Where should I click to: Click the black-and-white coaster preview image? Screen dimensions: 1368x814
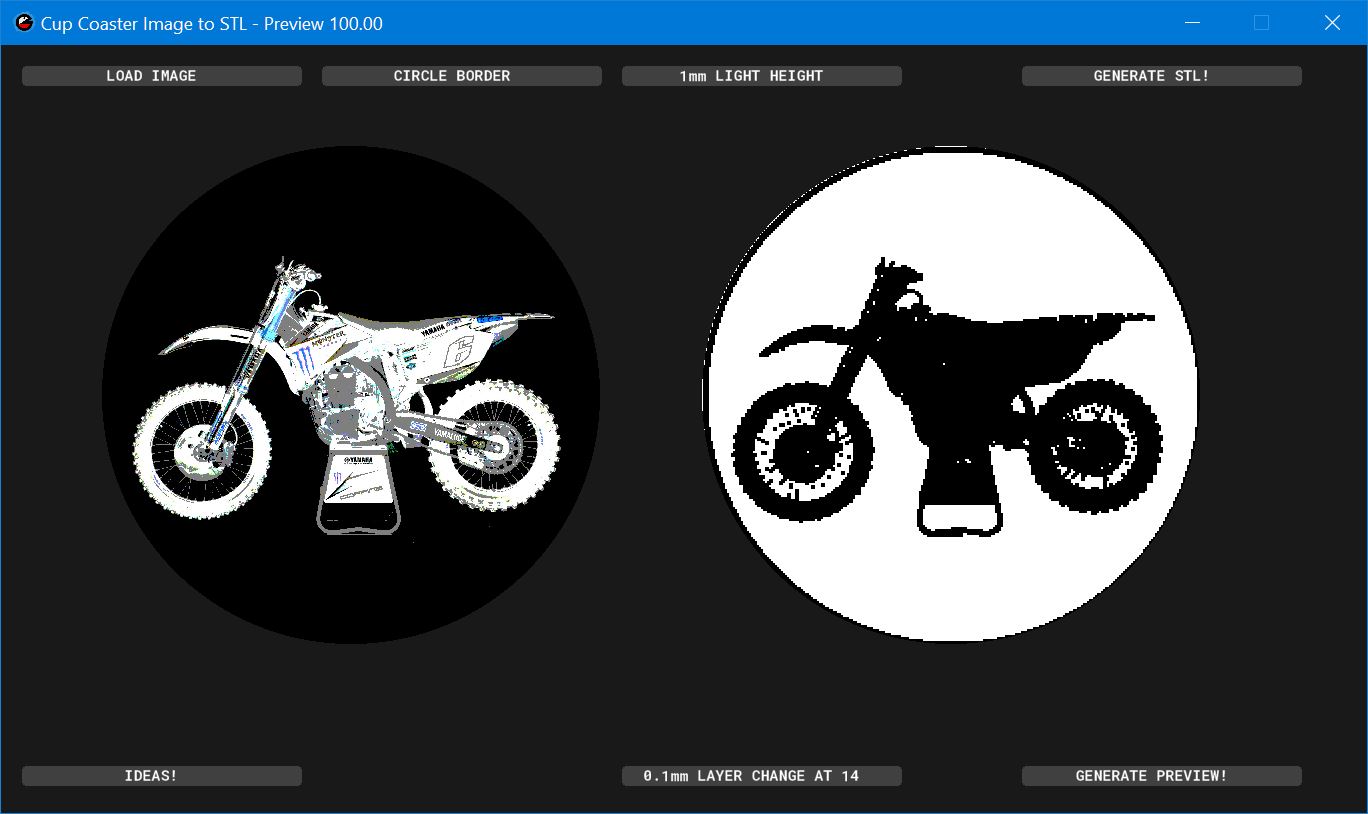tap(951, 395)
